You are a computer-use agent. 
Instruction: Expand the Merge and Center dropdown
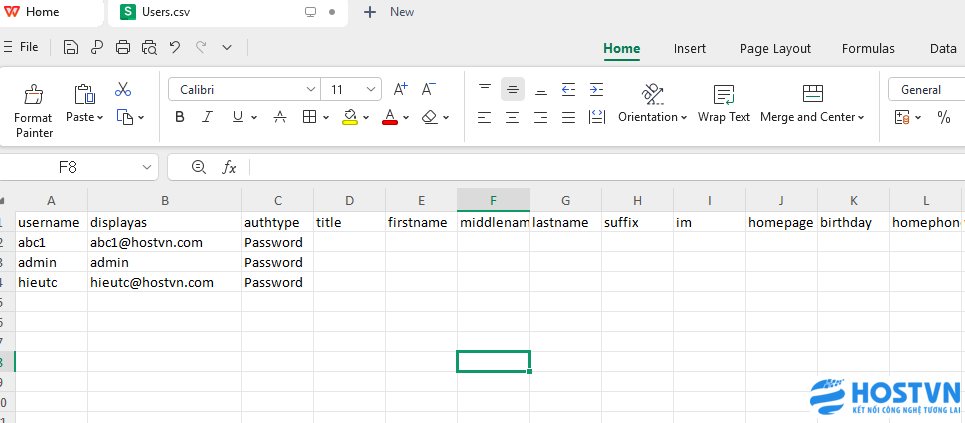pyautogui.click(x=860, y=117)
